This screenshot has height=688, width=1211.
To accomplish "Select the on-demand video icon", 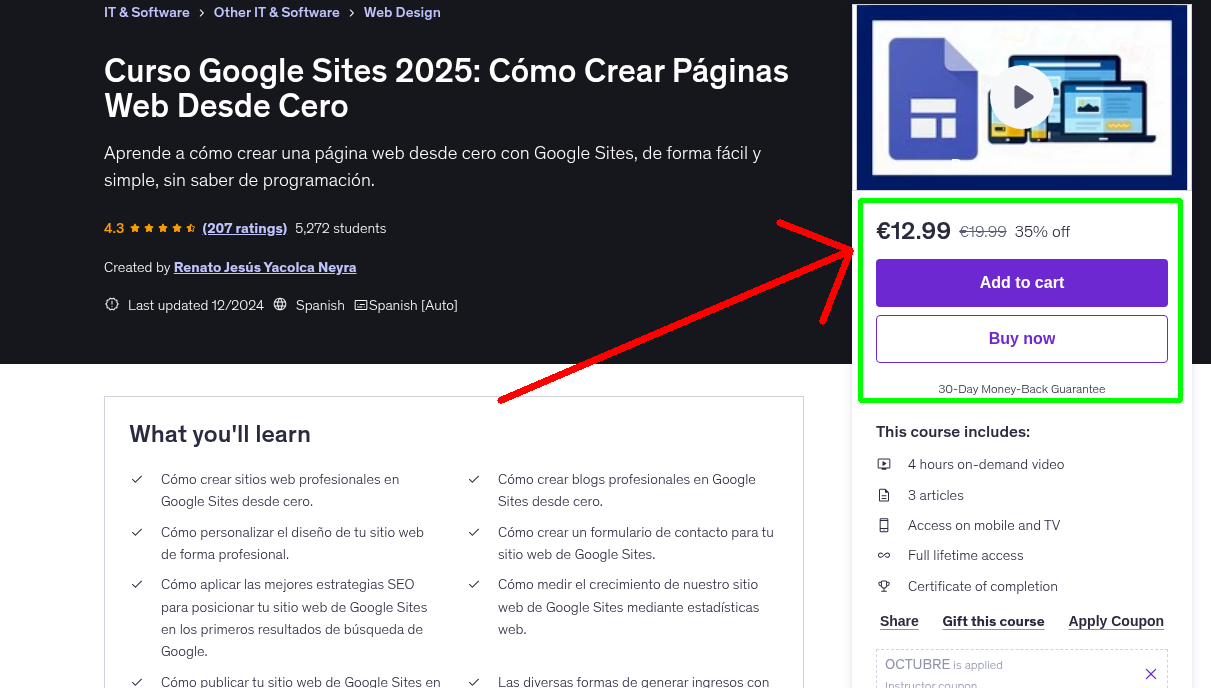I will [884, 464].
